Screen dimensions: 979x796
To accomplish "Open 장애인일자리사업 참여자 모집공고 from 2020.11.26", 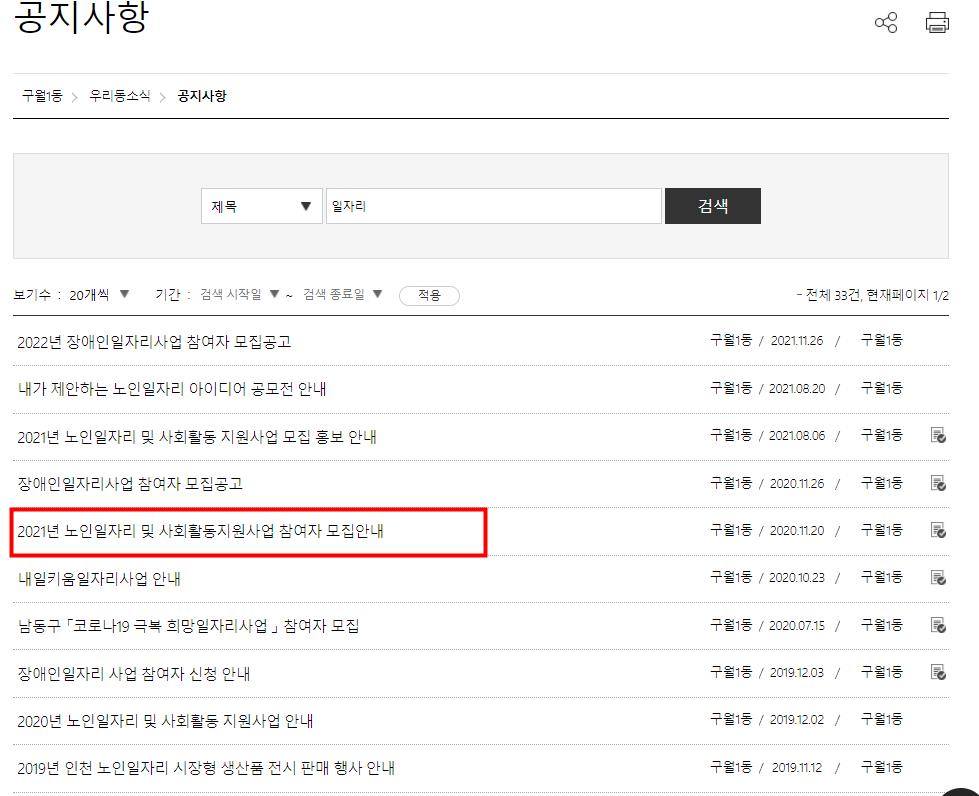I will coord(130,484).
